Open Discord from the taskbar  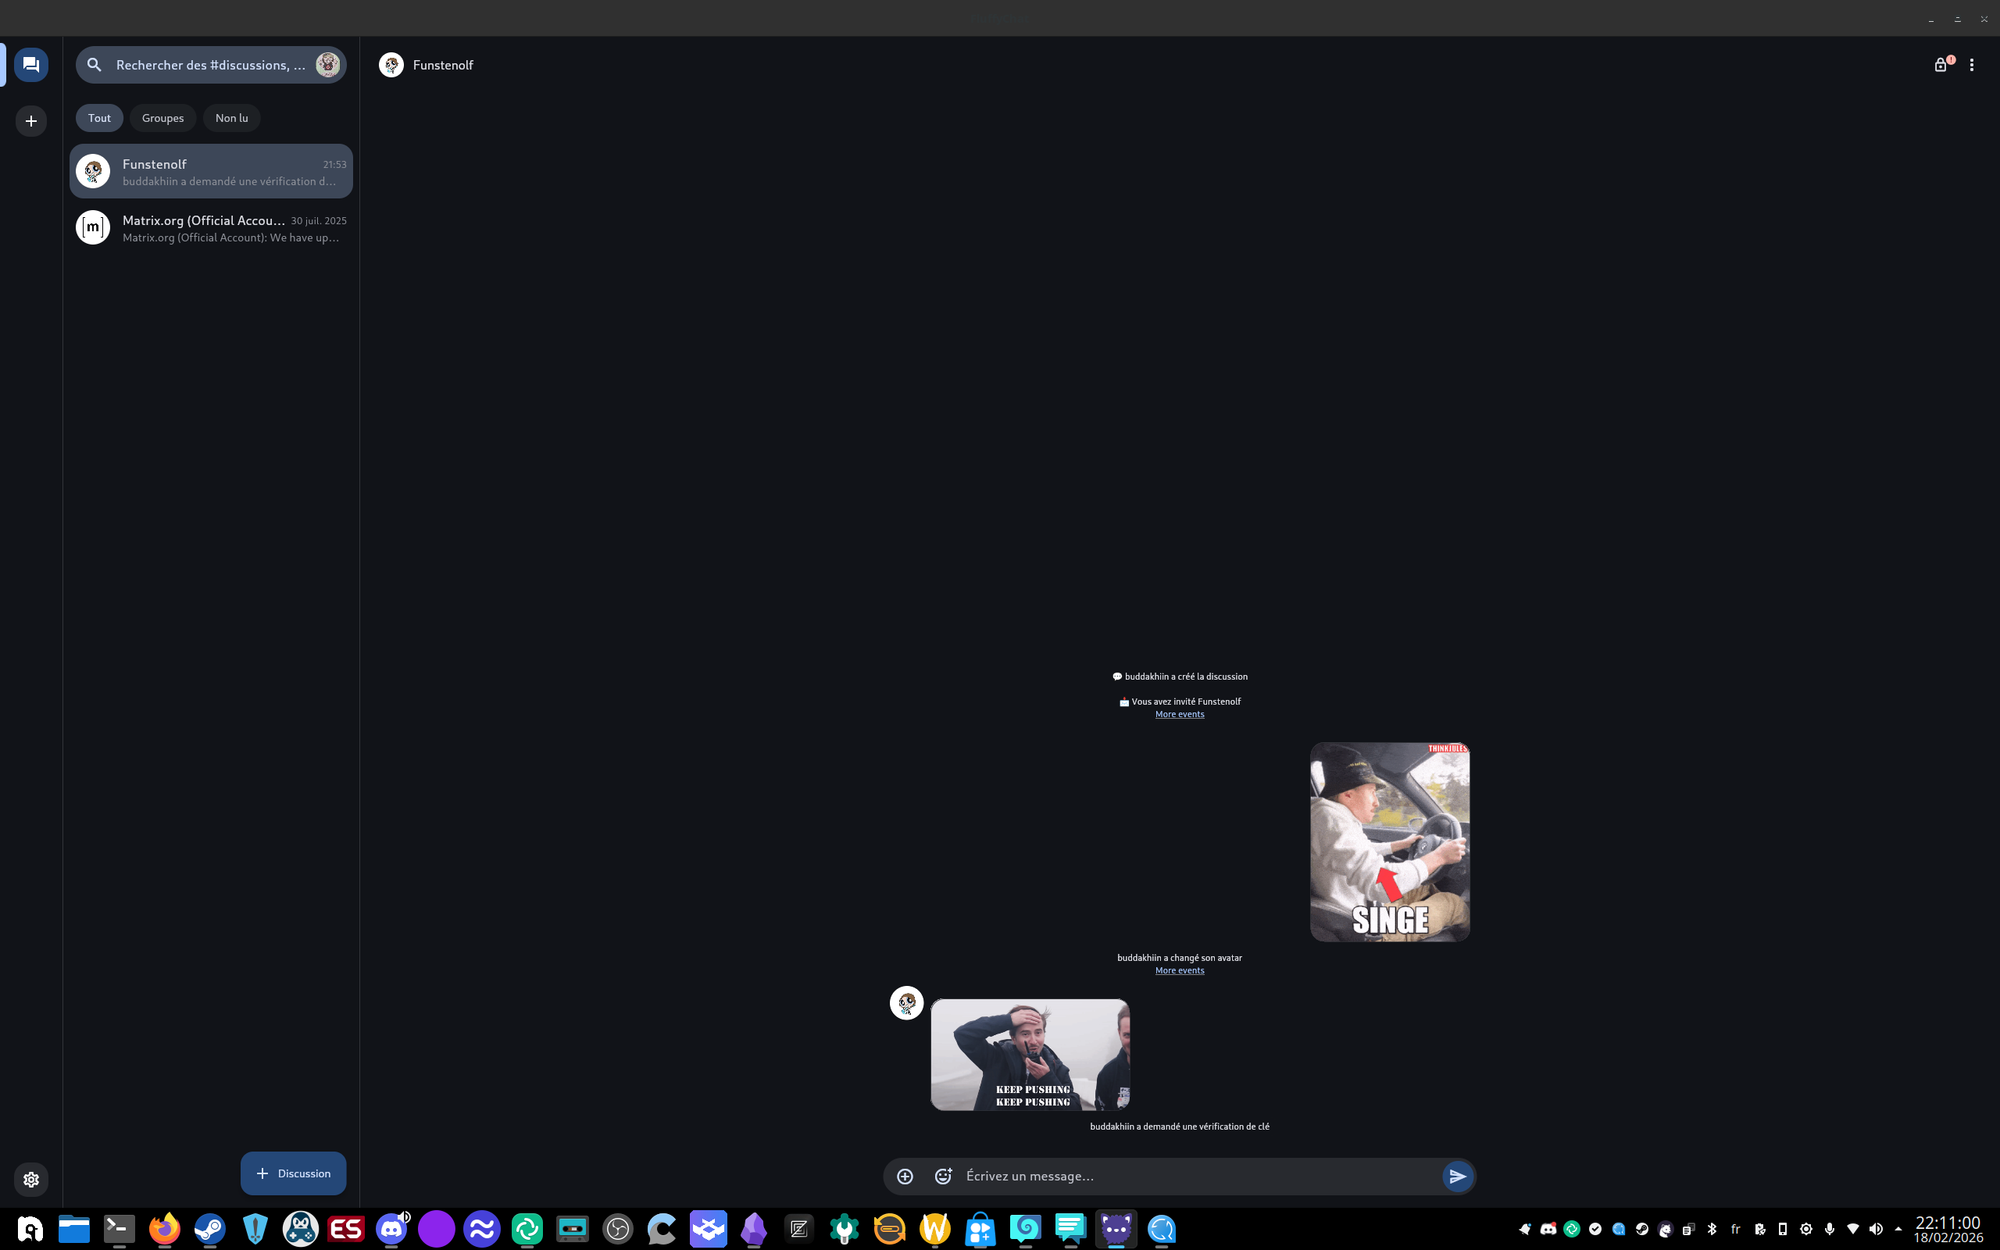[x=391, y=1228]
